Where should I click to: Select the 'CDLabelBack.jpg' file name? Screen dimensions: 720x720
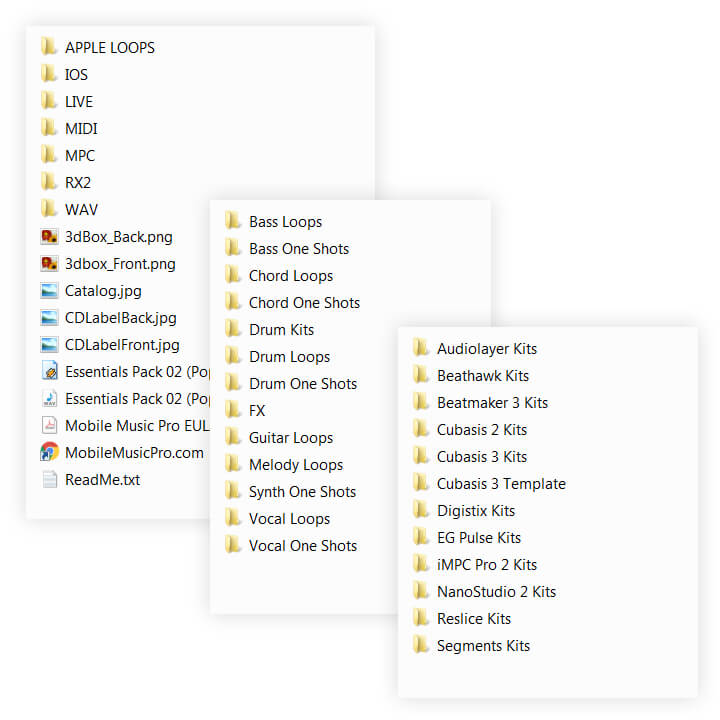[121, 318]
